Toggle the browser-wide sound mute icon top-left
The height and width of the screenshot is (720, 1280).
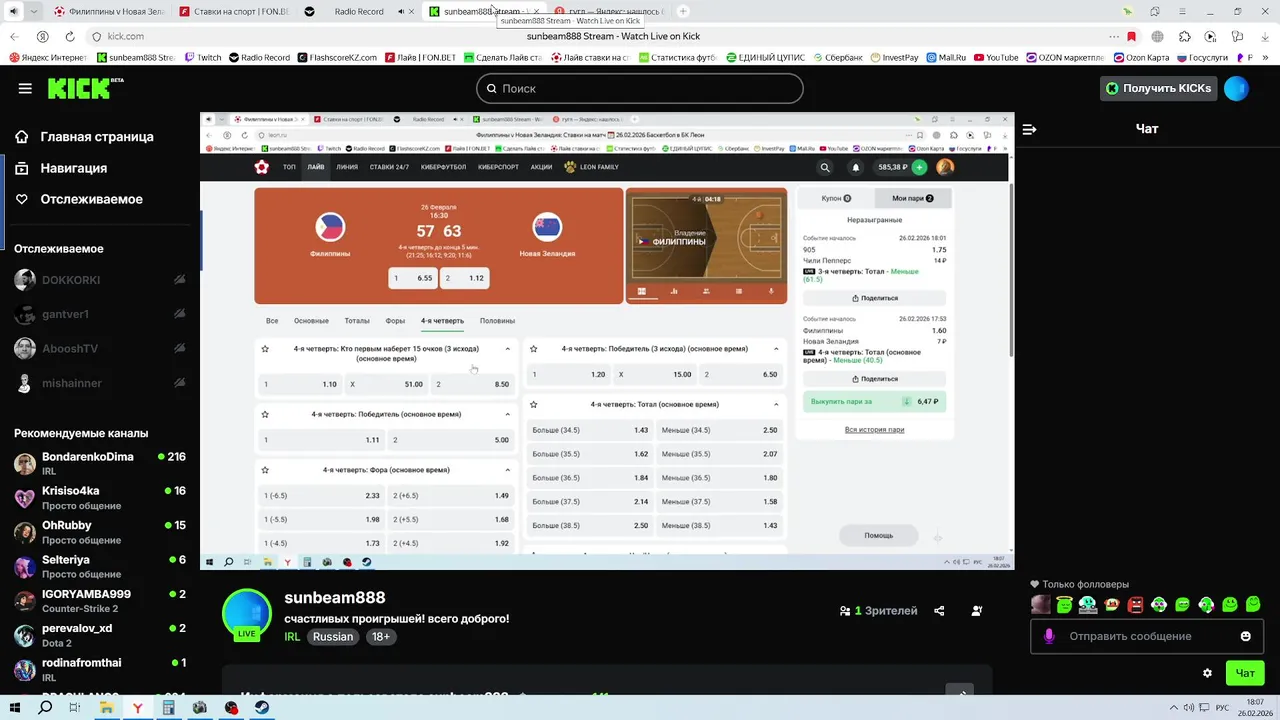pyautogui.click(x=13, y=11)
